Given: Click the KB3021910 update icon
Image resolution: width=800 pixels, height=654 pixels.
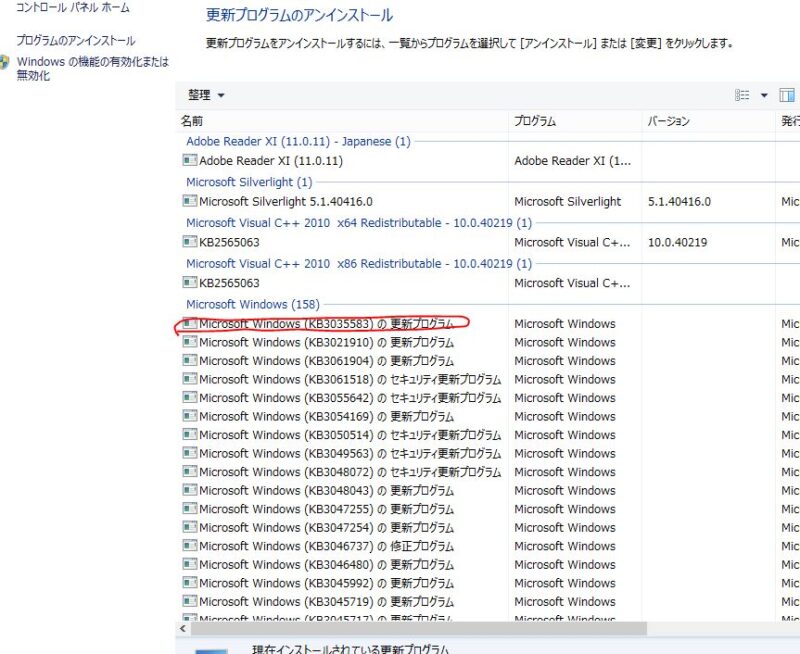Looking at the screenshot, I should coord(190,341).
